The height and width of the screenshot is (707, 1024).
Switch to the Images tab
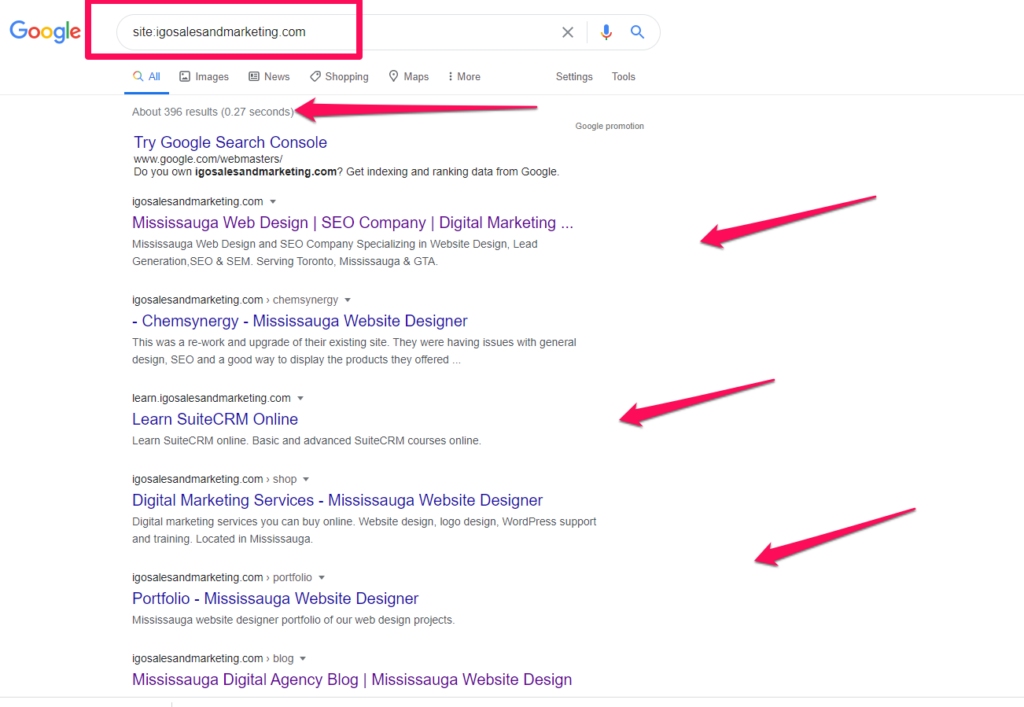[204, 76]
